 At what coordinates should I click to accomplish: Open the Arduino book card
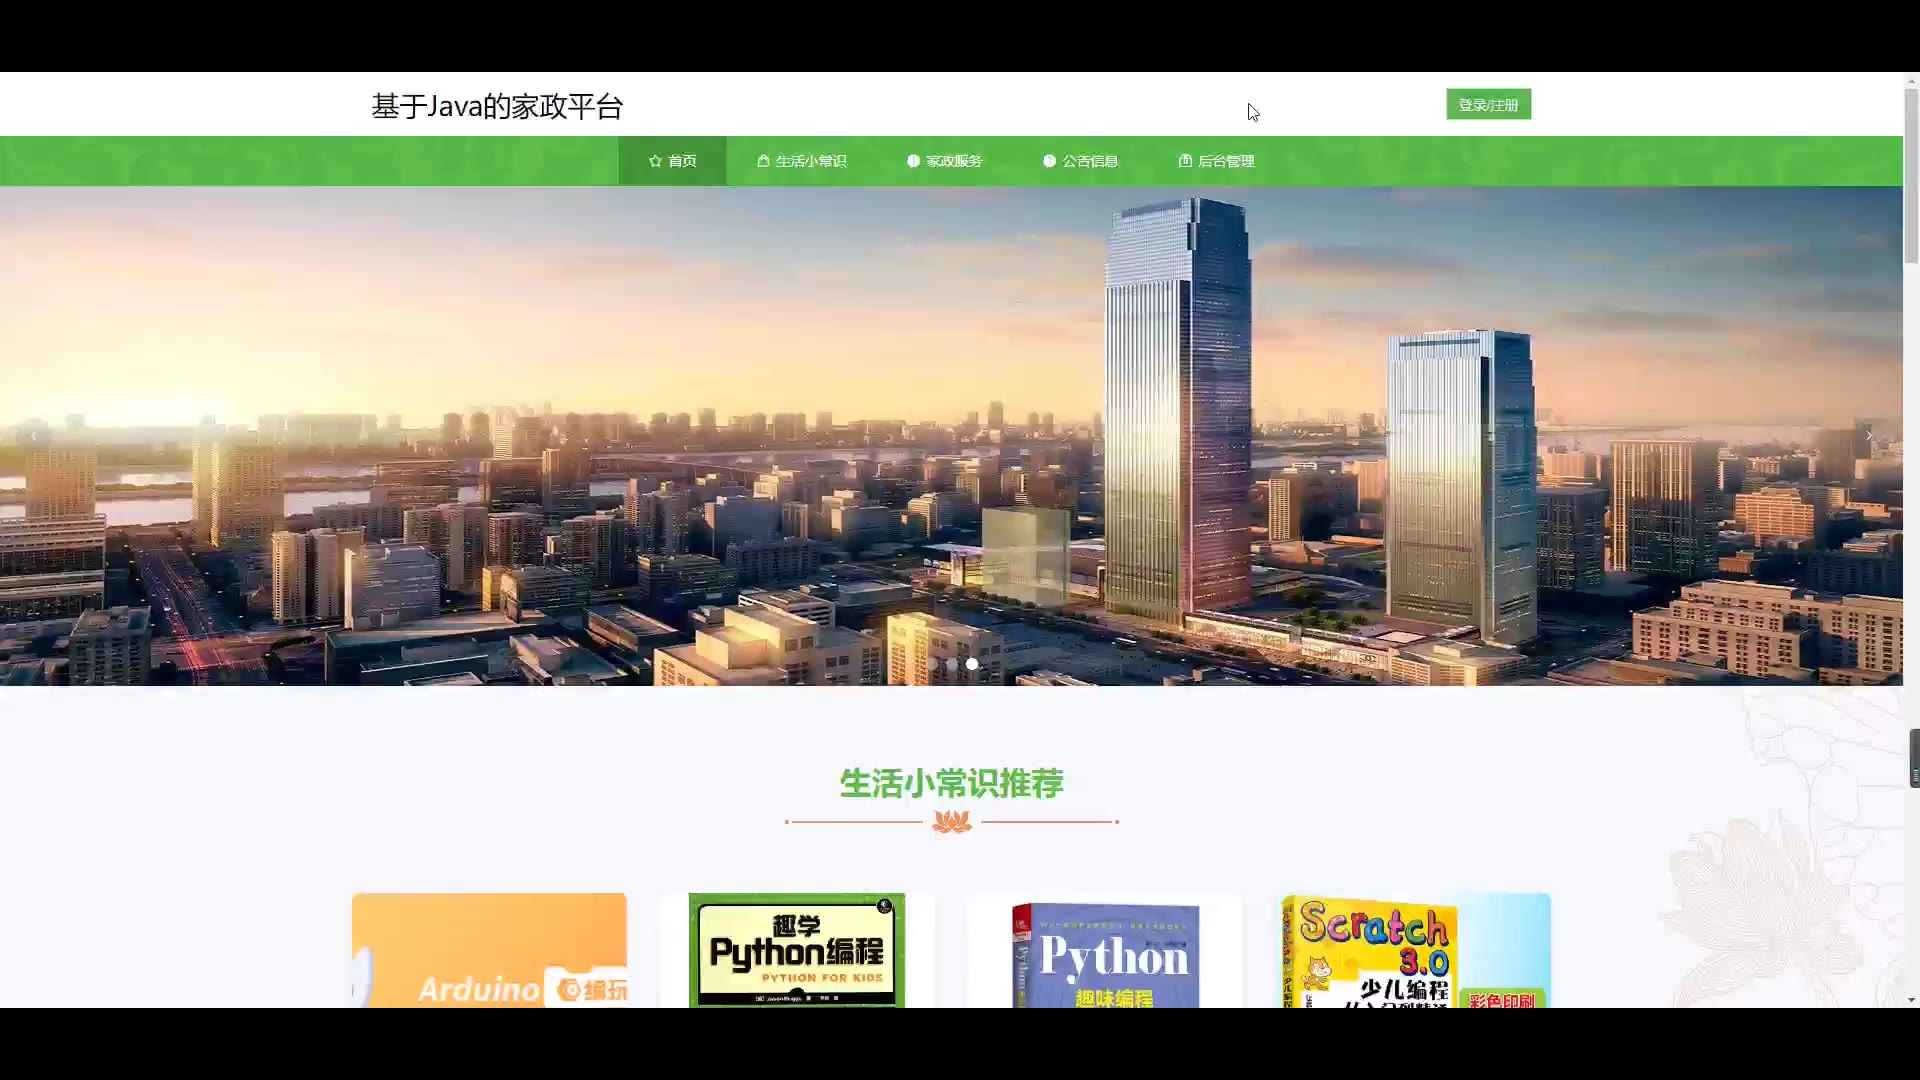click(x=489, y=950)
